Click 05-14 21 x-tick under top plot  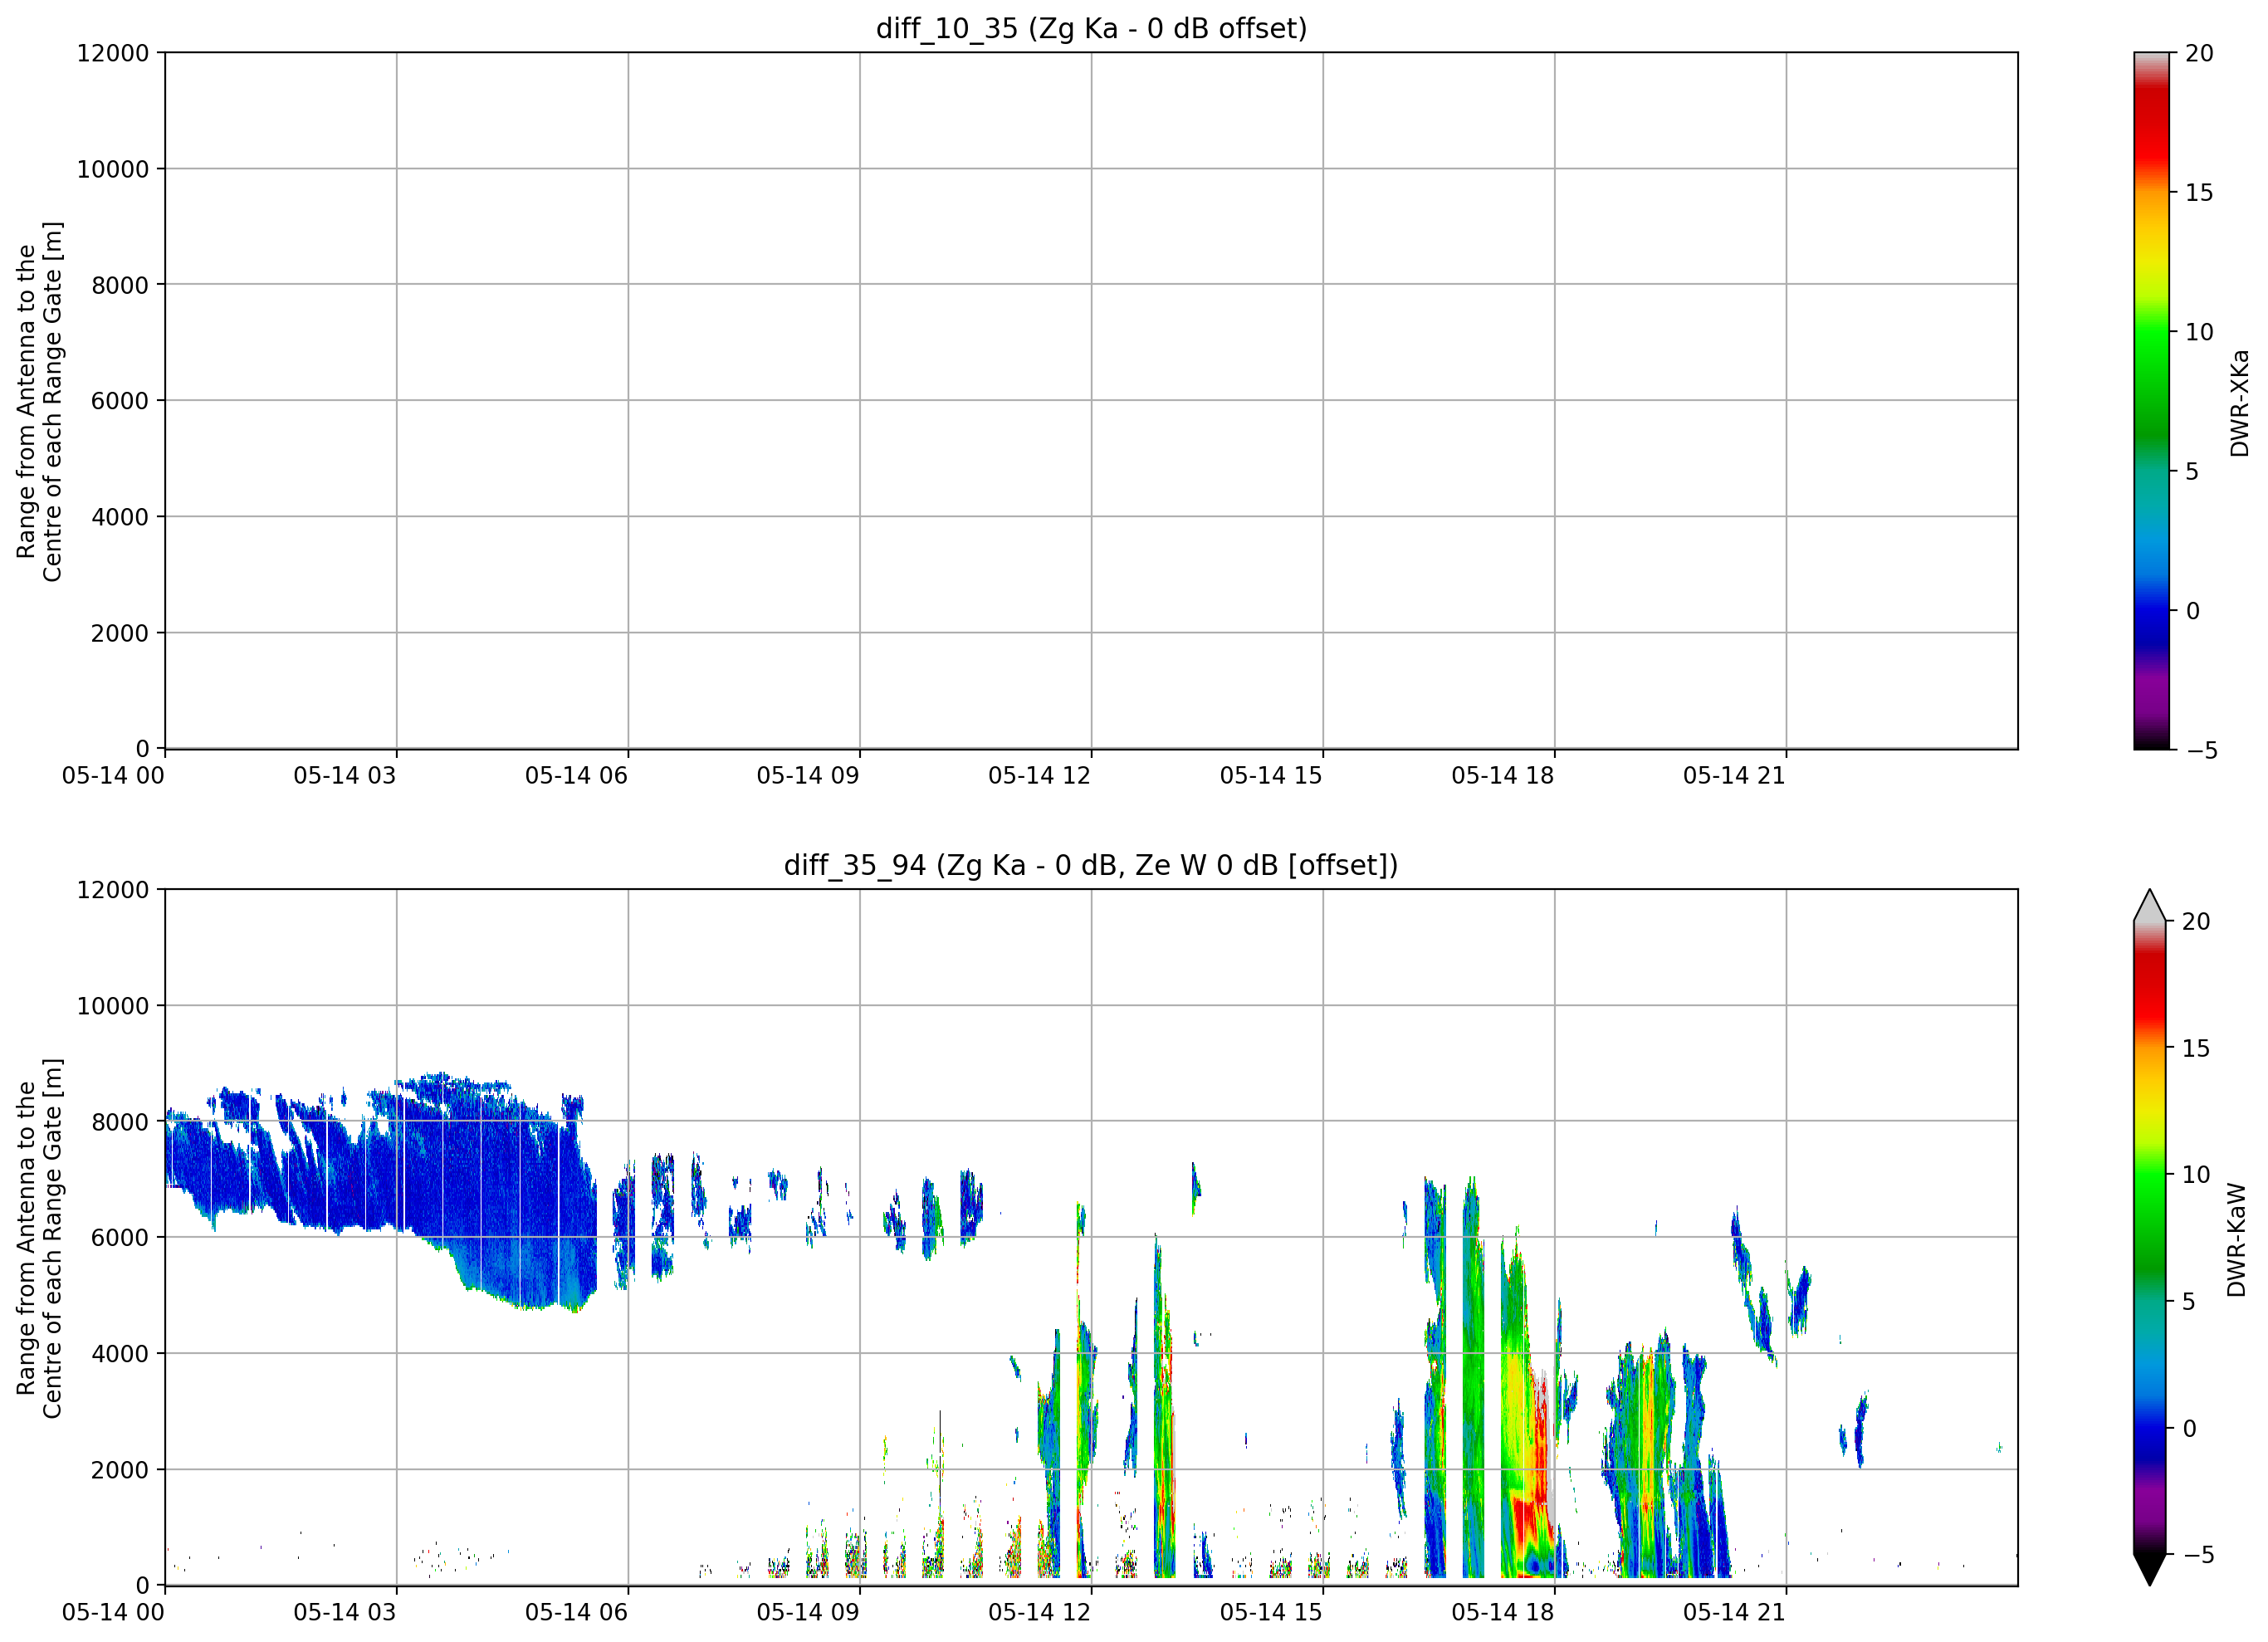click(1734, 776)
